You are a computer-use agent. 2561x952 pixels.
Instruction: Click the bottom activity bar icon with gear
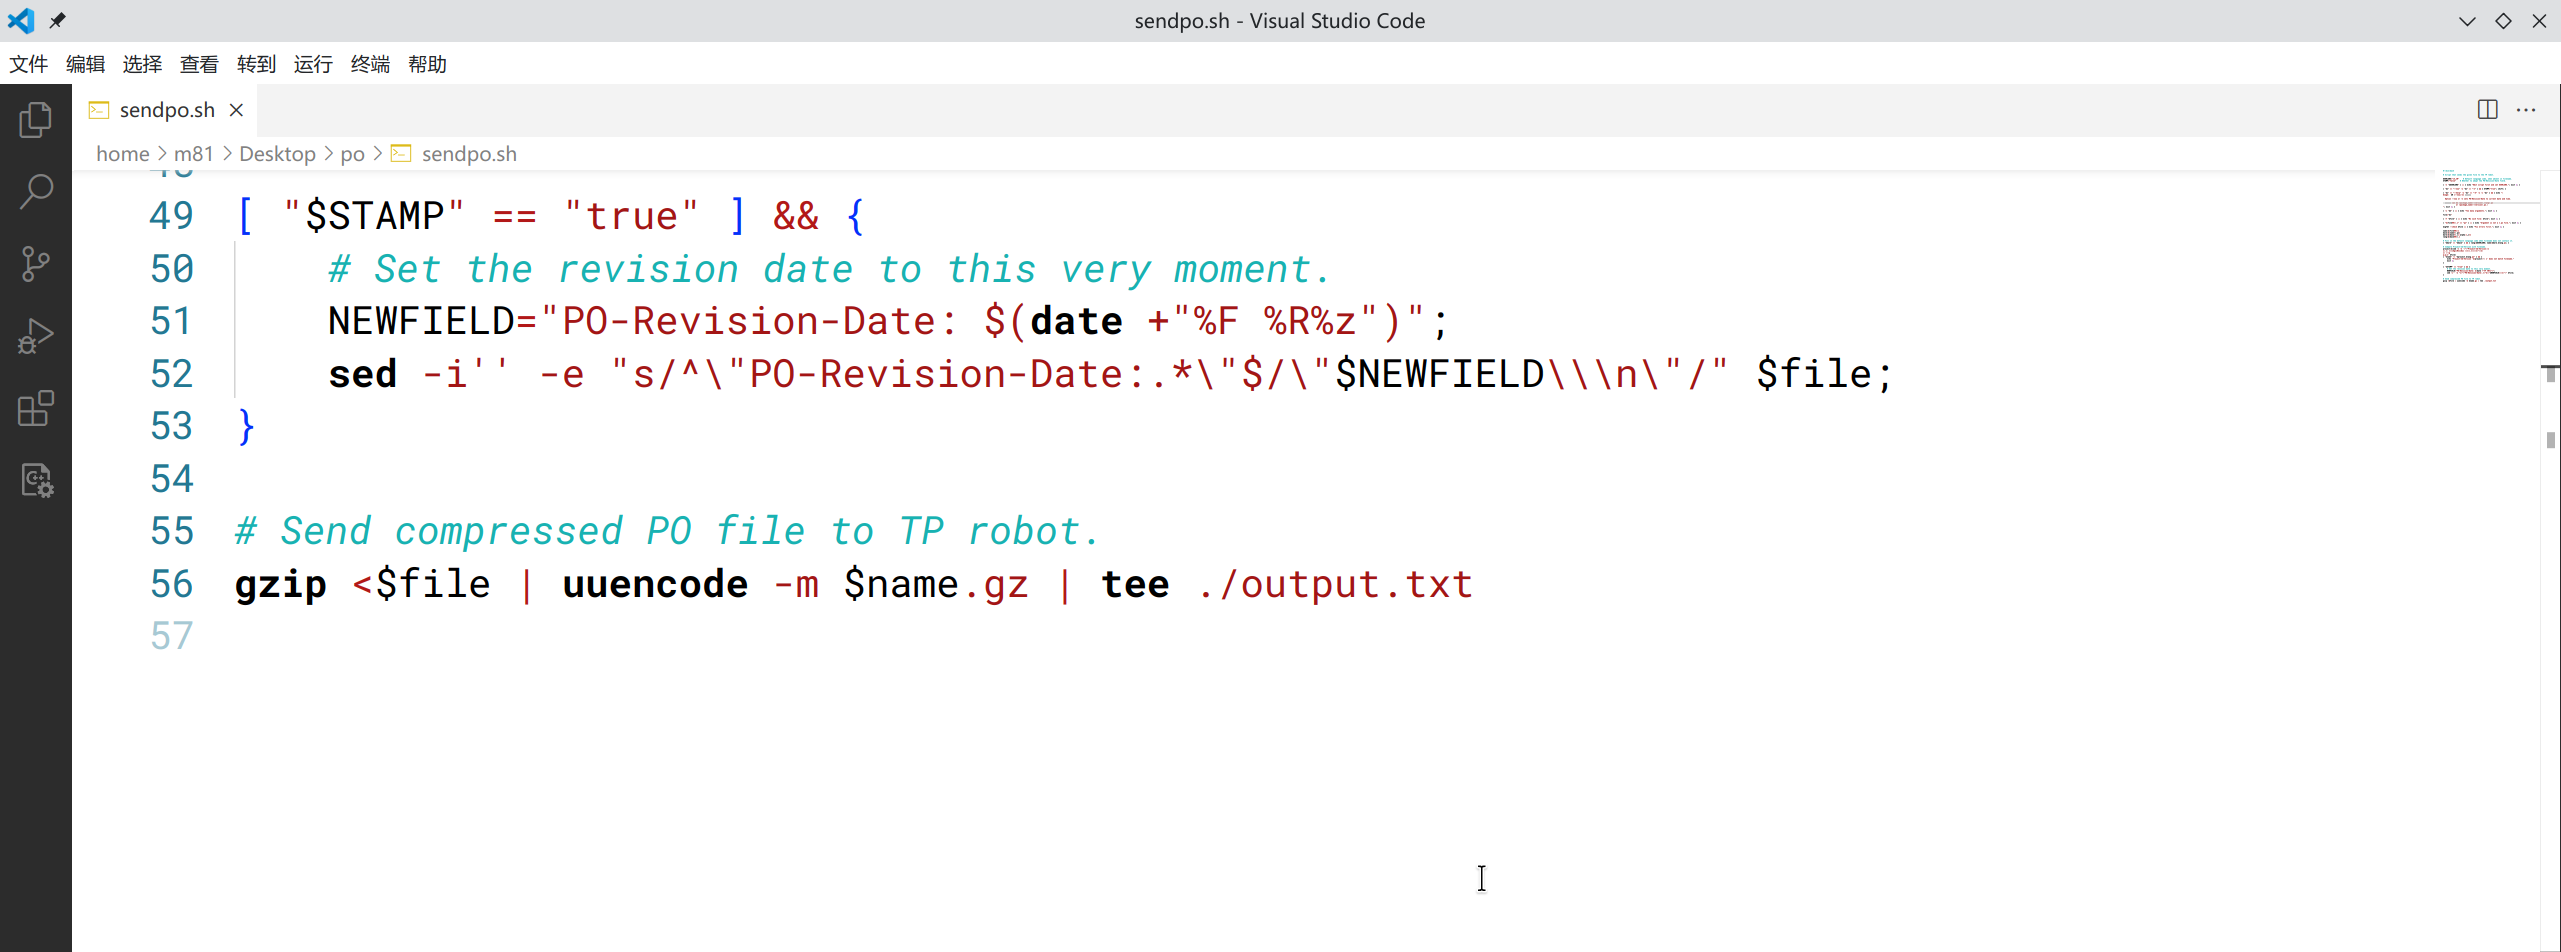pyautogui.click(x=36, y=481)
